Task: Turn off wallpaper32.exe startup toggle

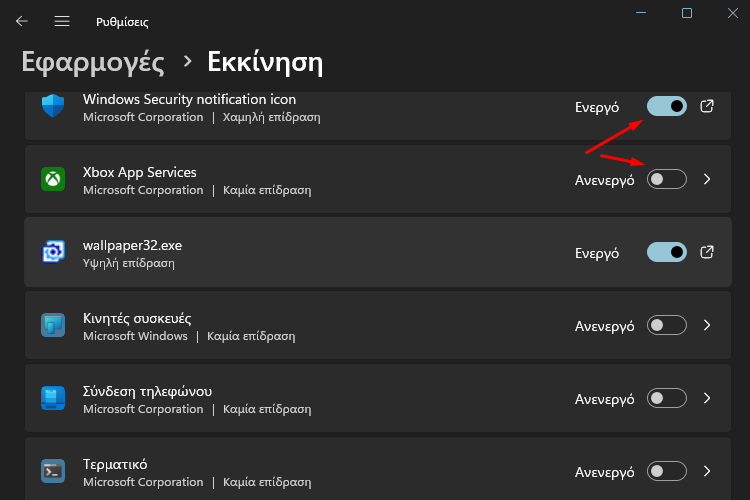Action: (667, 252)
